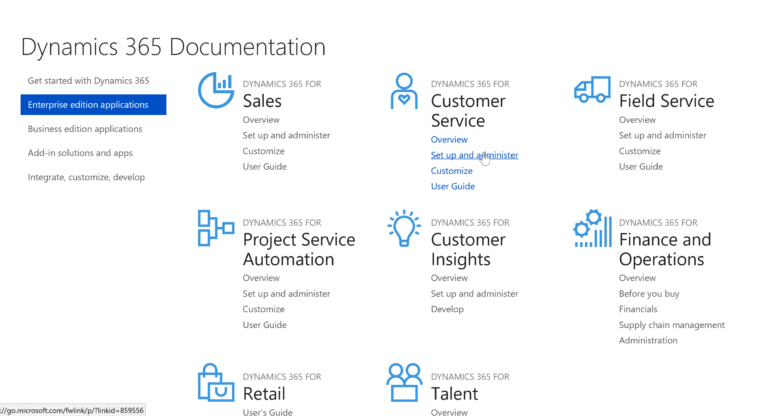Open Customer Service User Guide

pyautogui.click(x=453, y=186)
